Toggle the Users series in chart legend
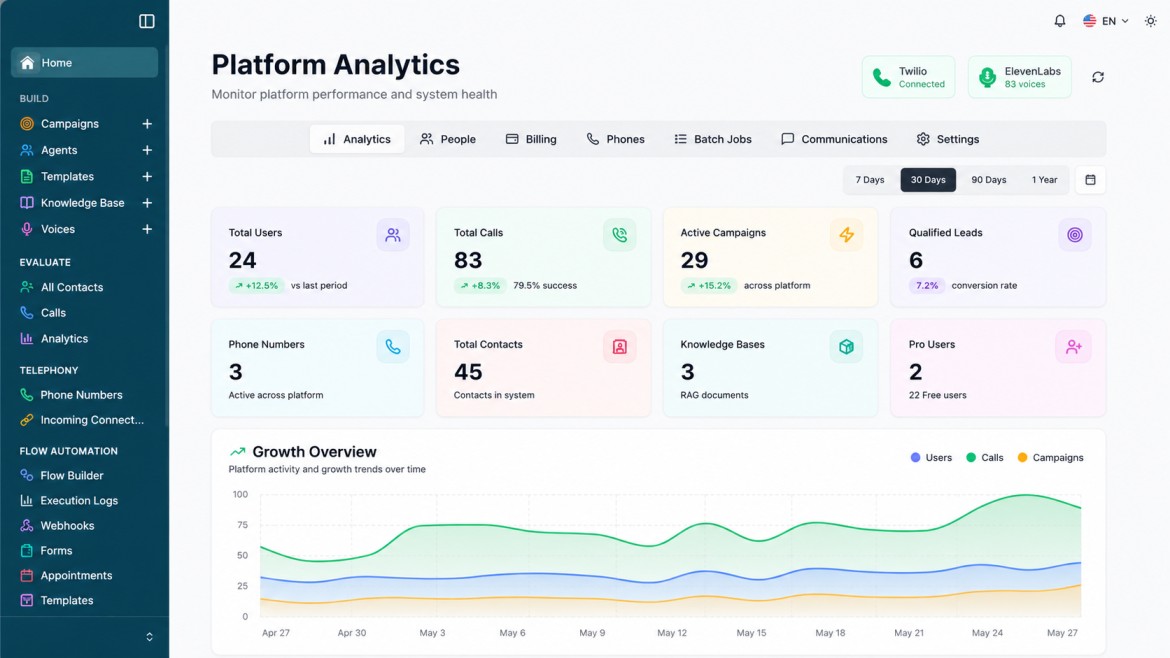This screenshot has height=658, width=1170. (x=931, y=457)
